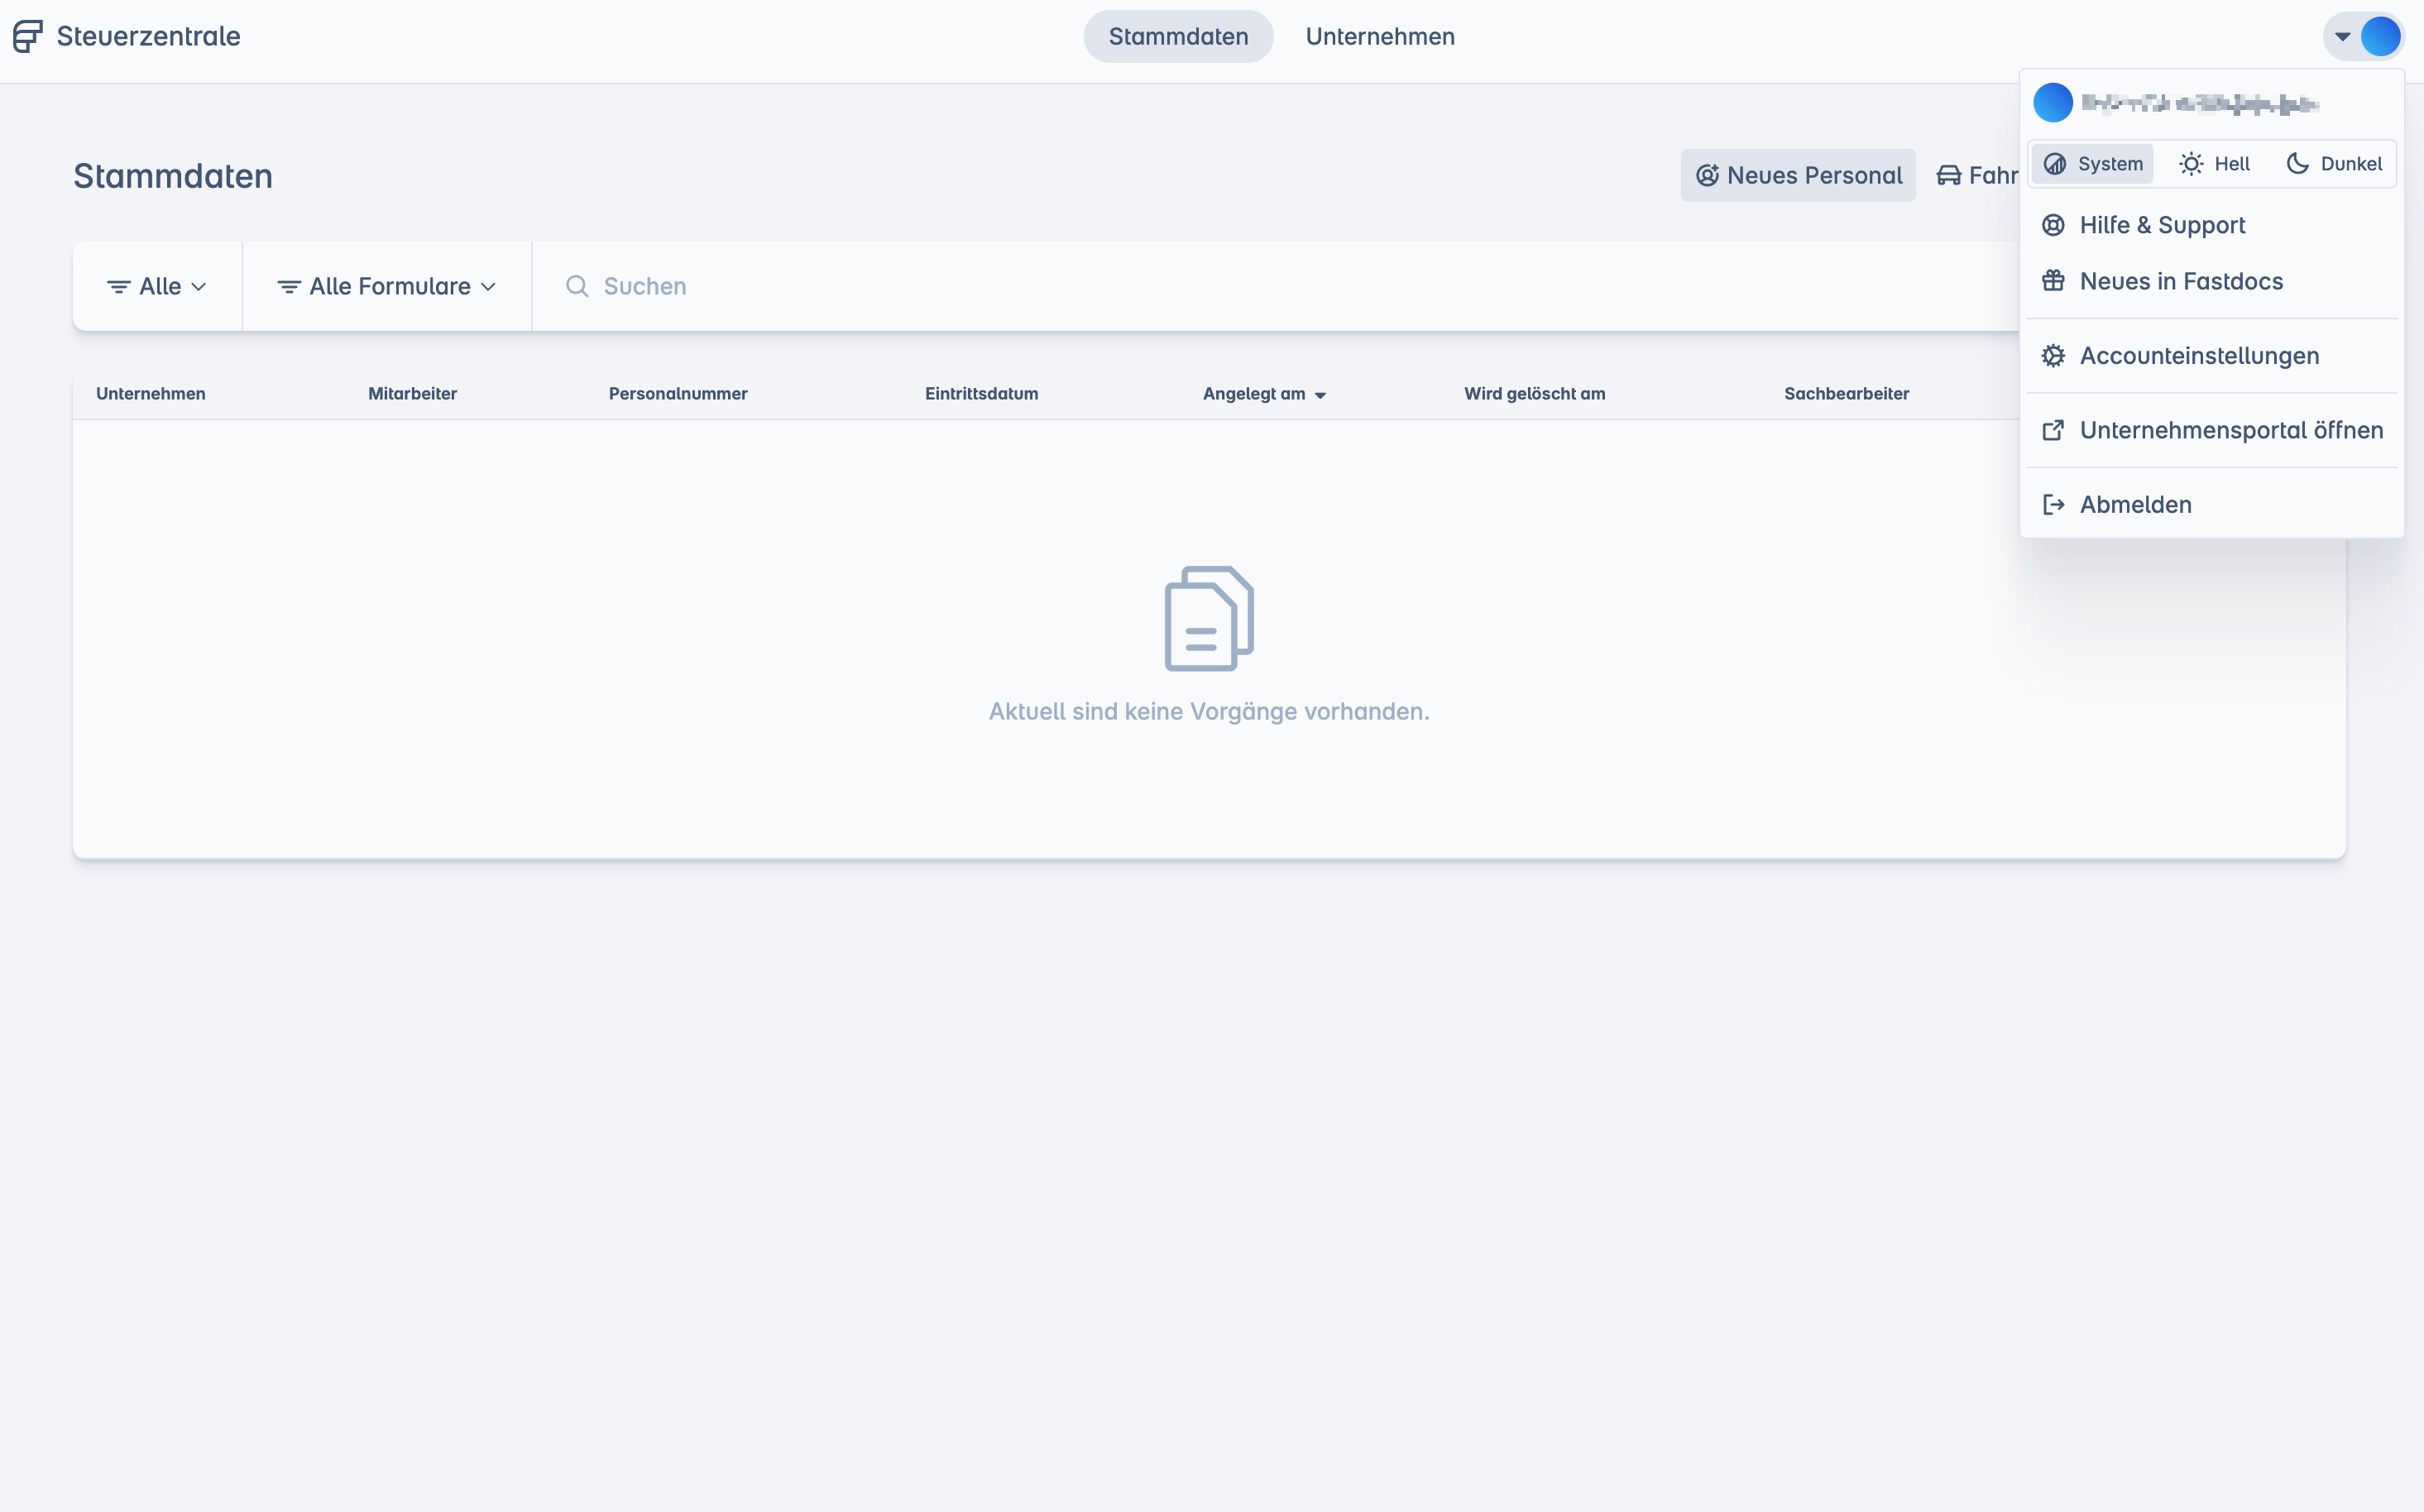This screenshot has width=2424, height=1512.
Task: Switch to the Unternehmen tab
Action: pyautogui.click(x=1379, y=36)
